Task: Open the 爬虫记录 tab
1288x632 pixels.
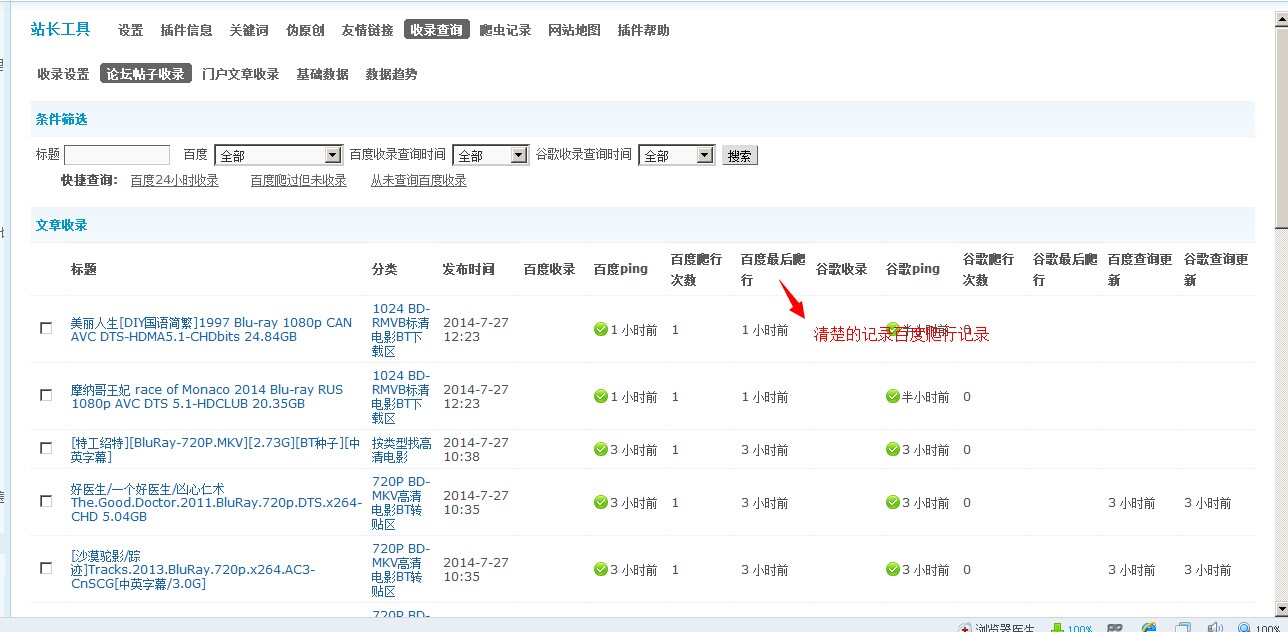Action: click(x=506, y=30)
